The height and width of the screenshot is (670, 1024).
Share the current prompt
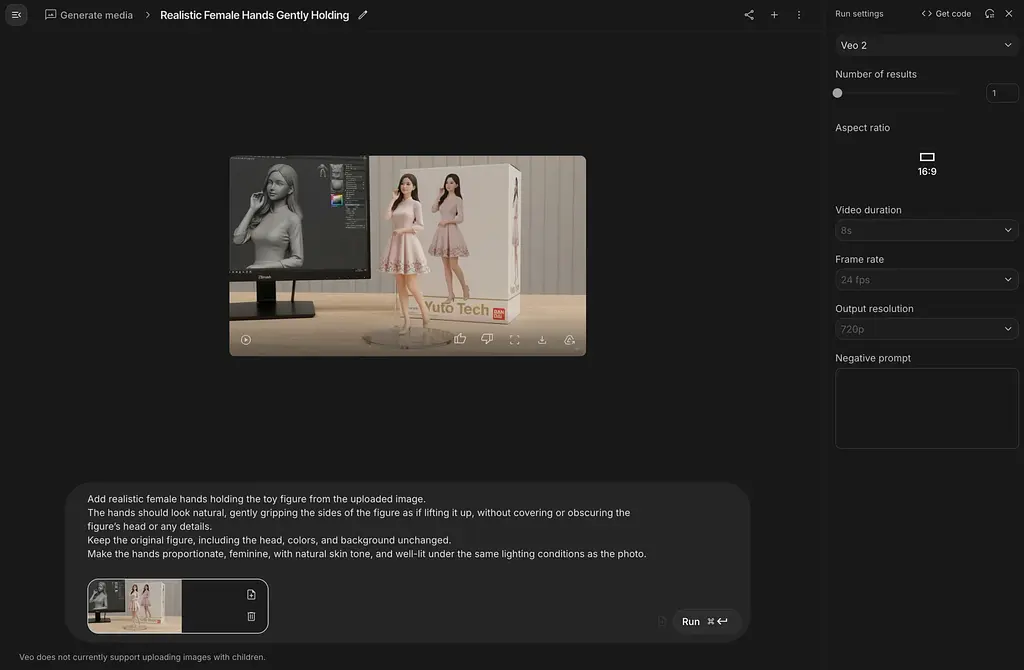pos(747,14)
